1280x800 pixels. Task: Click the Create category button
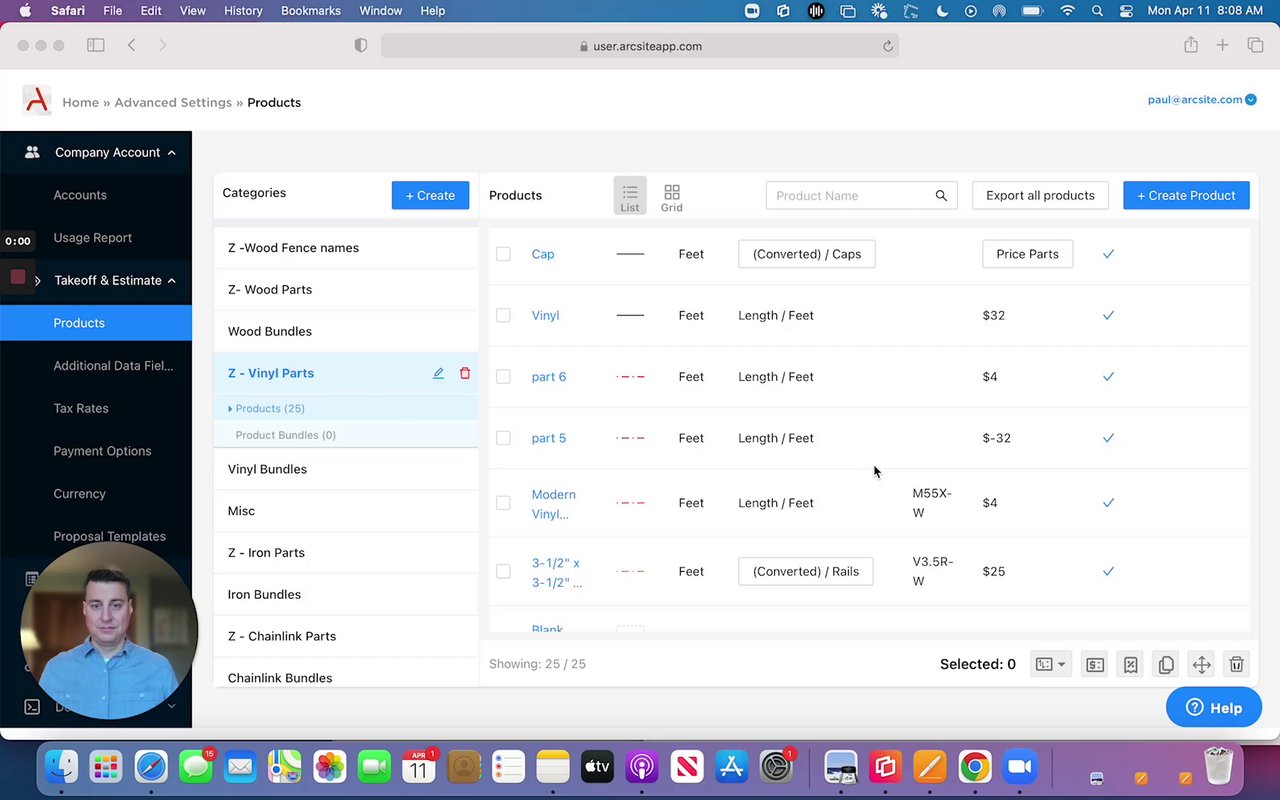[430, 195]
